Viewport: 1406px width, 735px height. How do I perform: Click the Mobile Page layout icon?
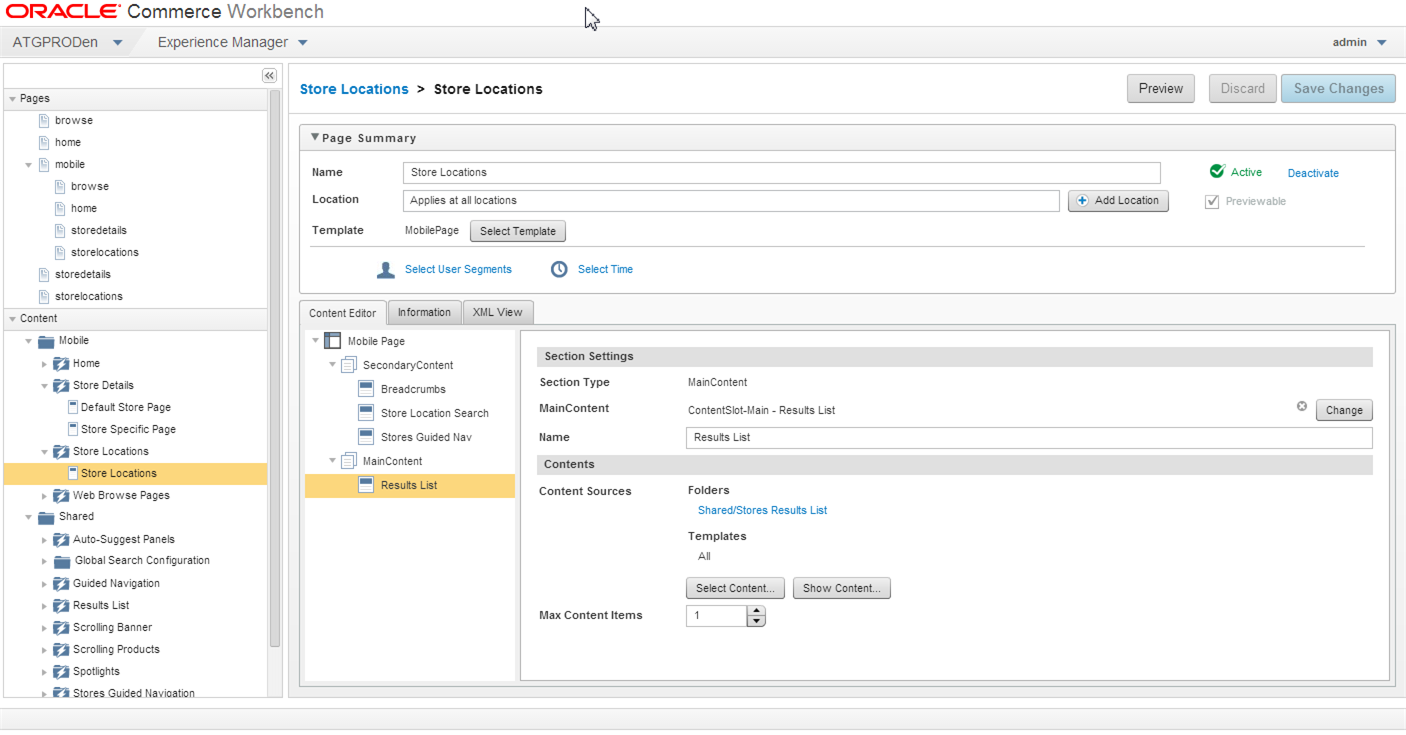pos(334,341)
